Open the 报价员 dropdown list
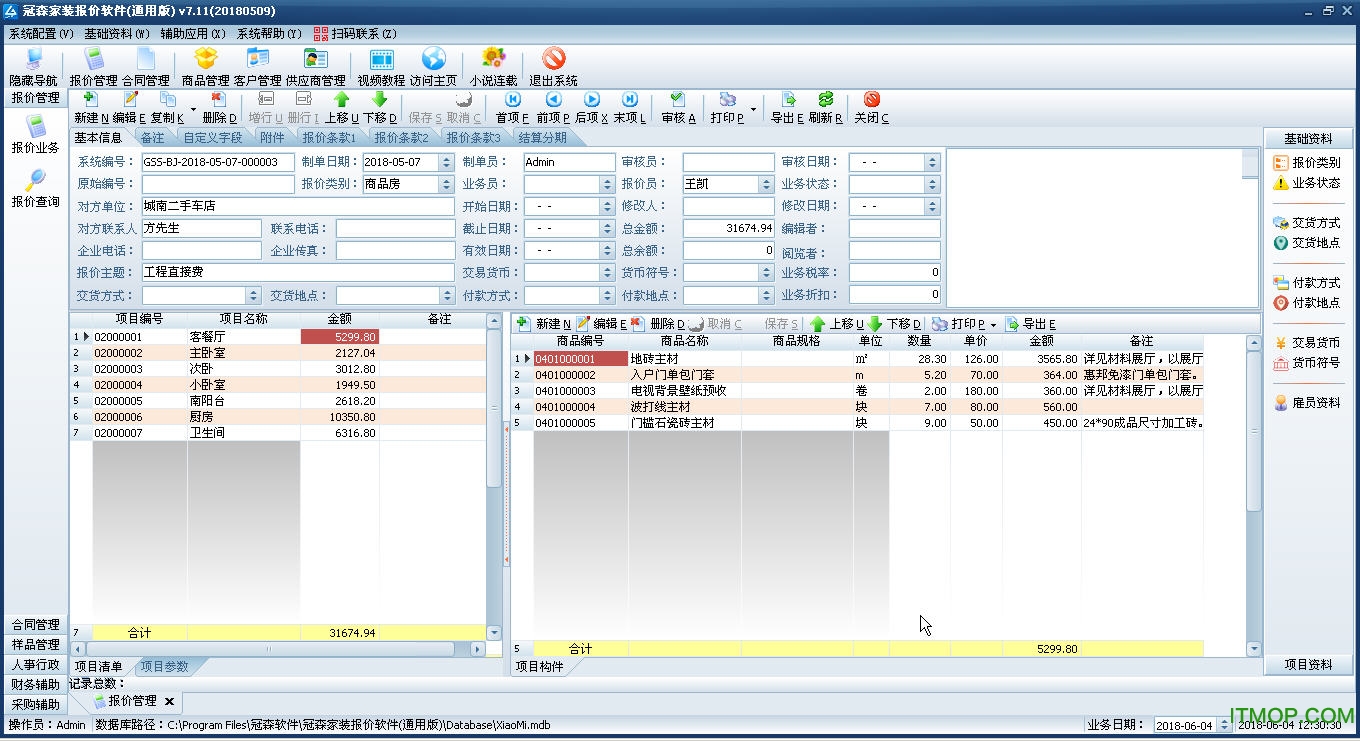 coord(767,184)
